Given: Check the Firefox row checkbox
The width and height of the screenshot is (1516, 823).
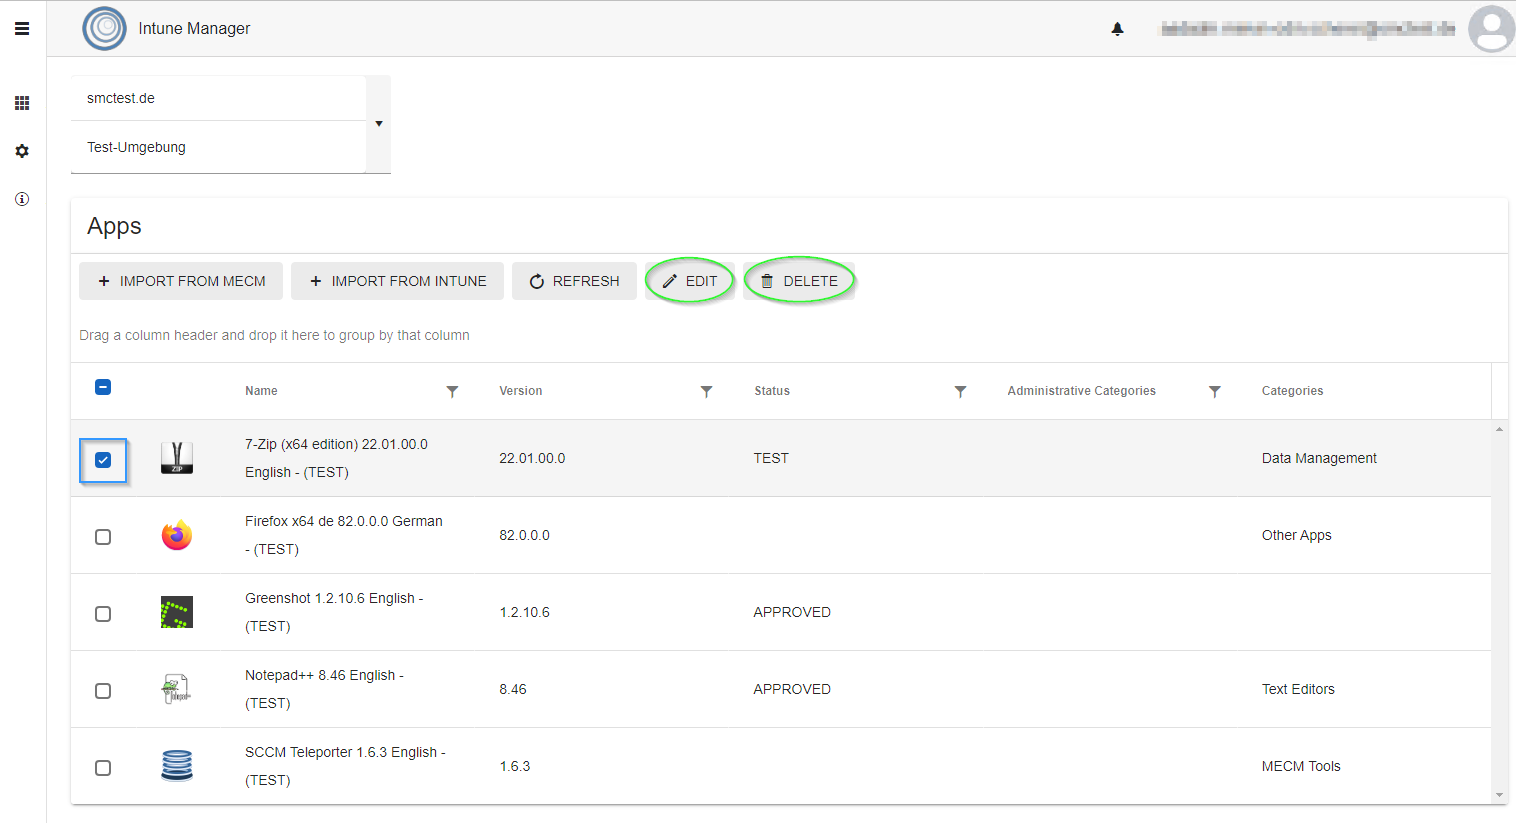Looking at the screenshot, I should point(103,537).
